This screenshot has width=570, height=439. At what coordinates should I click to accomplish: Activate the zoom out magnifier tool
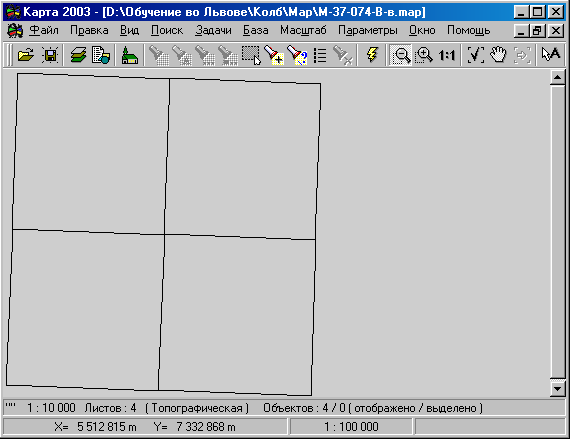pos(401,55)
